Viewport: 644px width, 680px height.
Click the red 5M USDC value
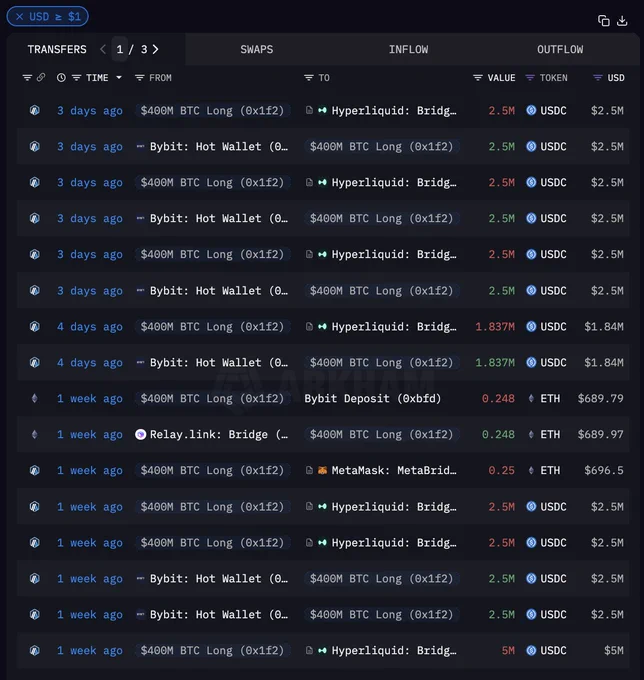508,651
